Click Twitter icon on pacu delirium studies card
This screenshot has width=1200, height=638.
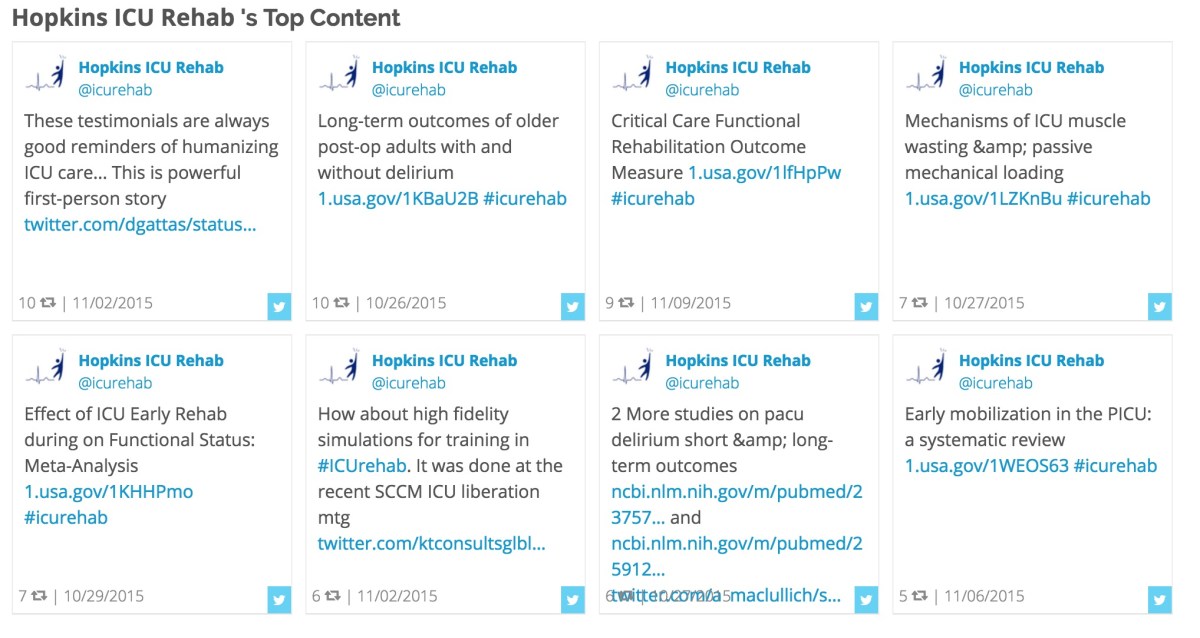866,600
